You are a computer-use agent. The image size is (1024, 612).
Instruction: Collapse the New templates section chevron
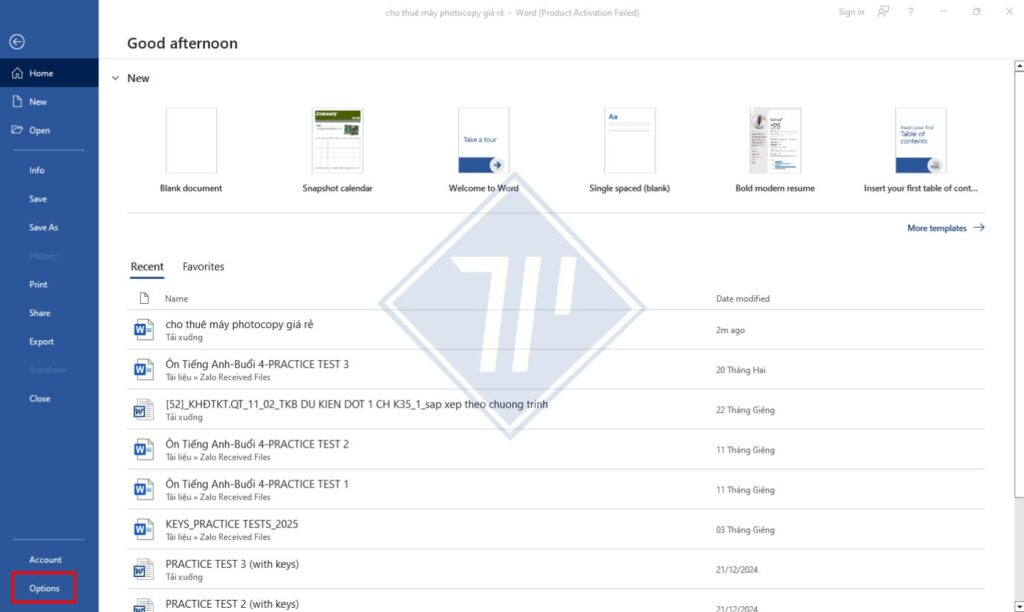click(x=116, y=78)
